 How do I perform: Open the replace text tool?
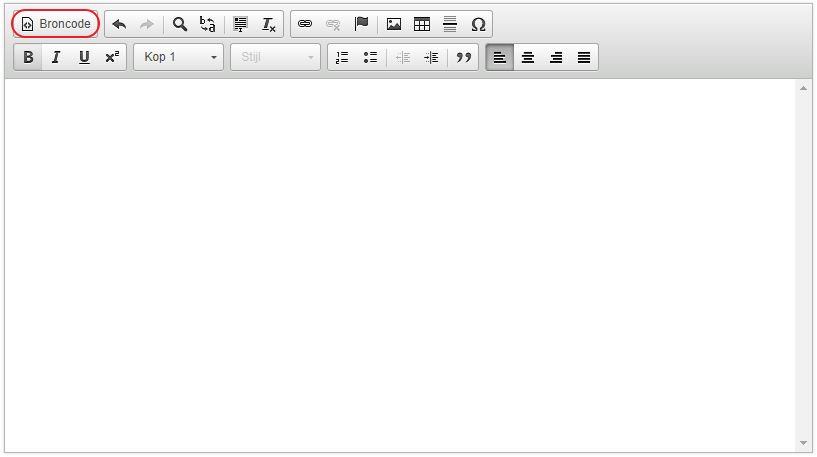(x=208, y=24)
